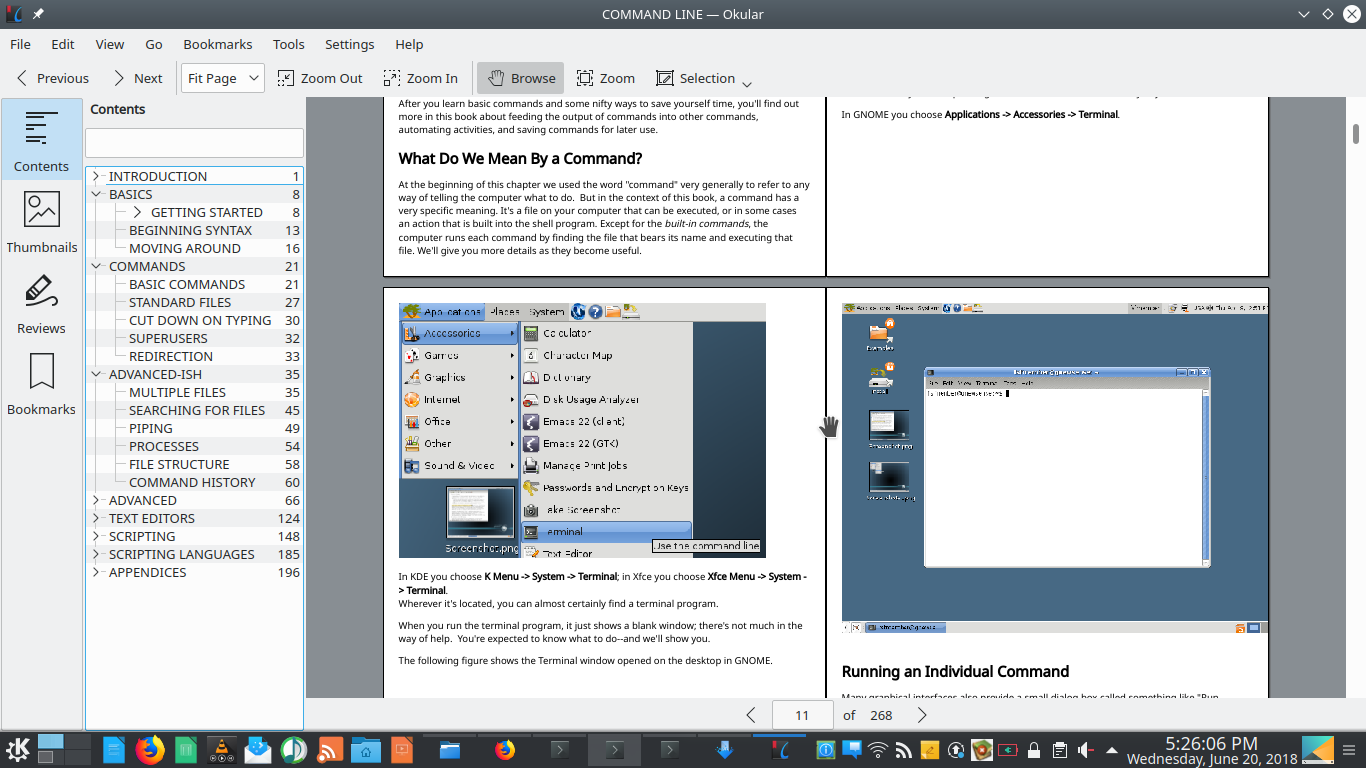Select STANDARD FILES in contents tree
The image size is (1366, 768).
180,302
